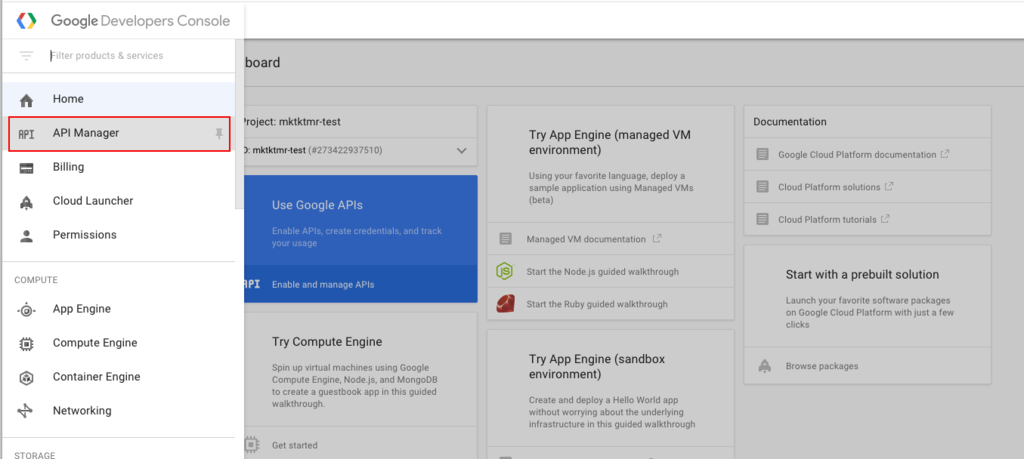Open Compute Engine sidebar entry

(118, 343)
